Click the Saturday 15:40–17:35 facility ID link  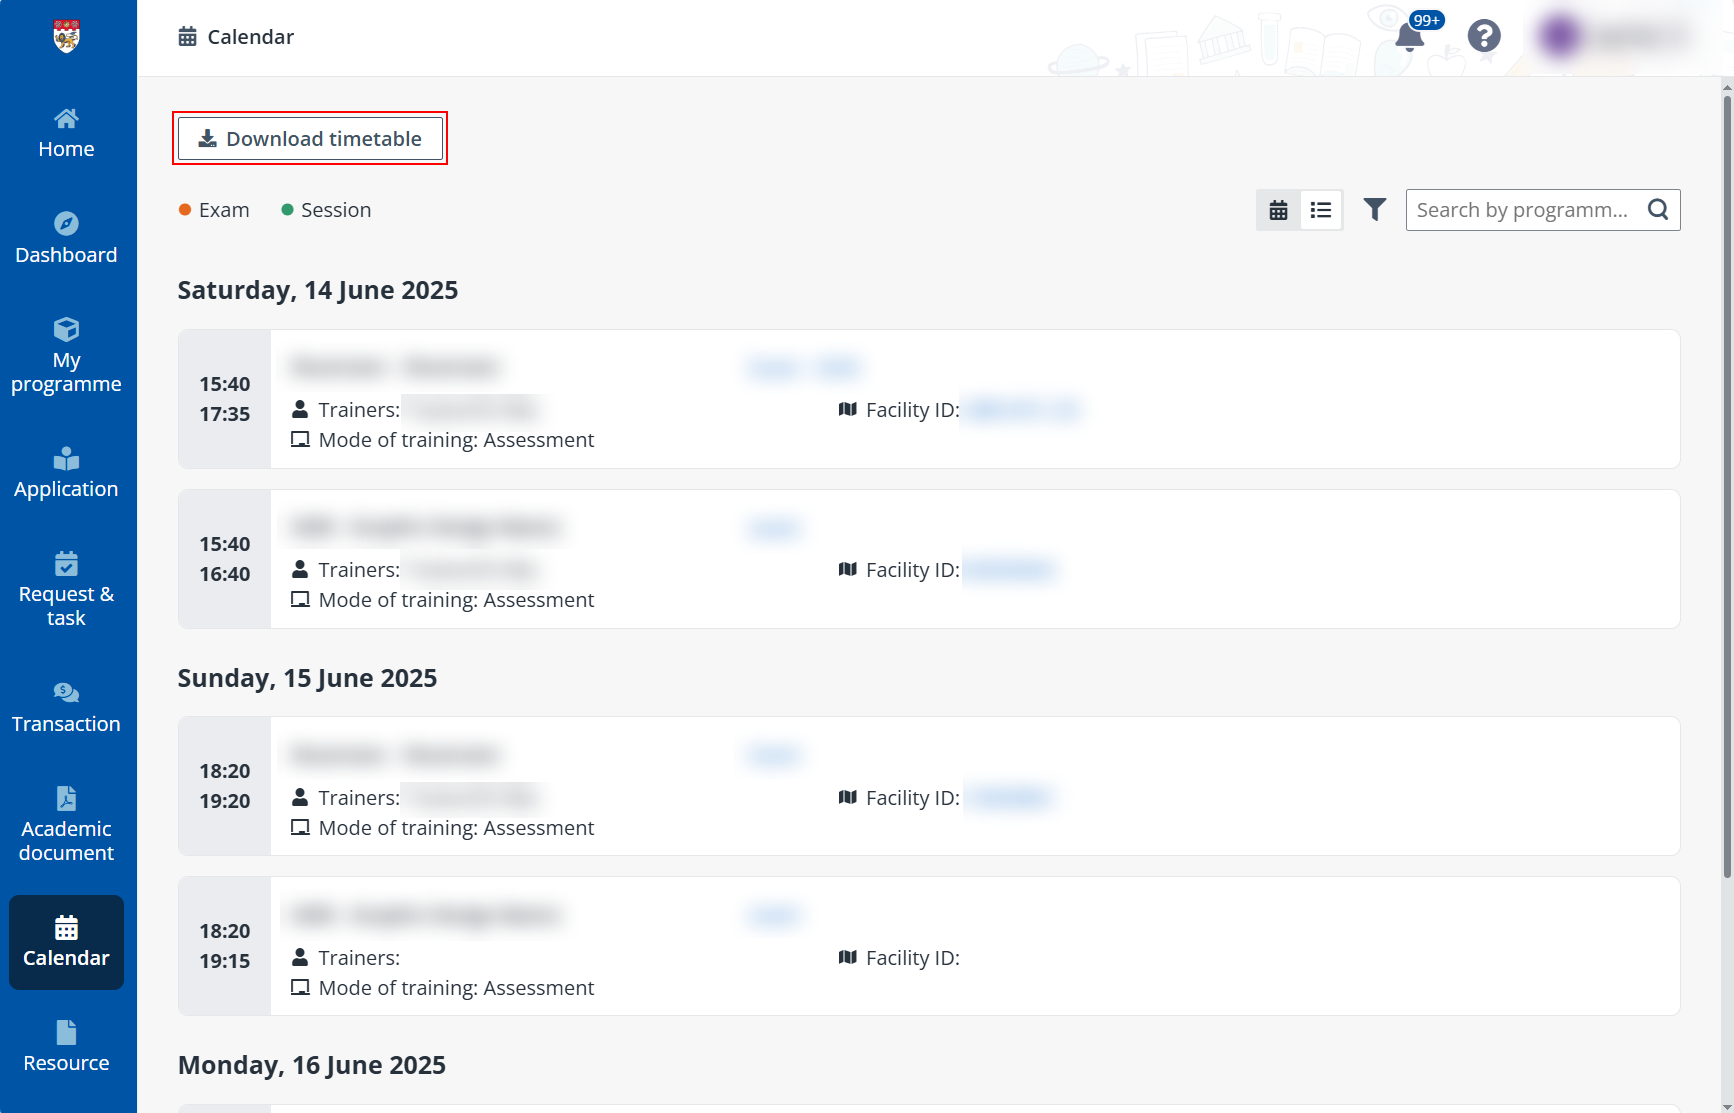pyautogui.click(x=1022, y=410)
